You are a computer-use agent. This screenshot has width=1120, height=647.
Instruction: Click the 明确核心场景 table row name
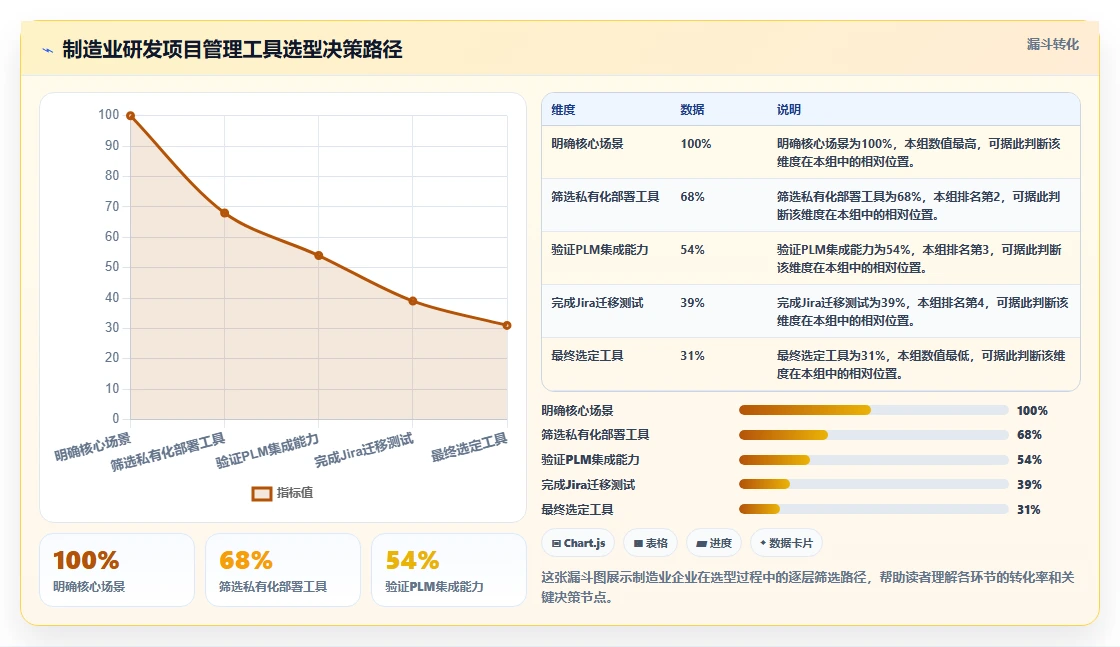(587, 144)
